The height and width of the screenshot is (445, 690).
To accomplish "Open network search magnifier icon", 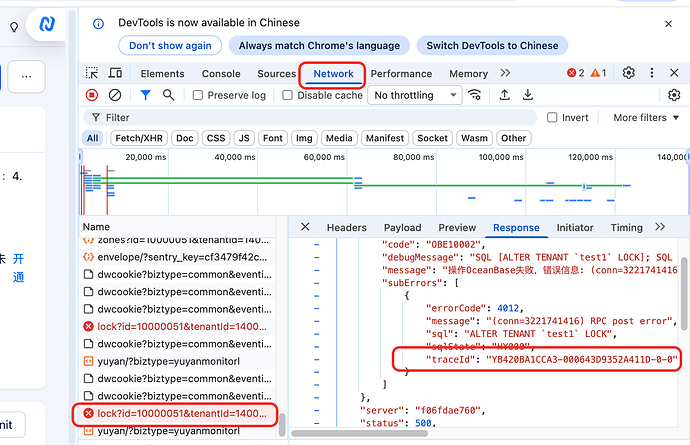I will [x=168, y=95].
